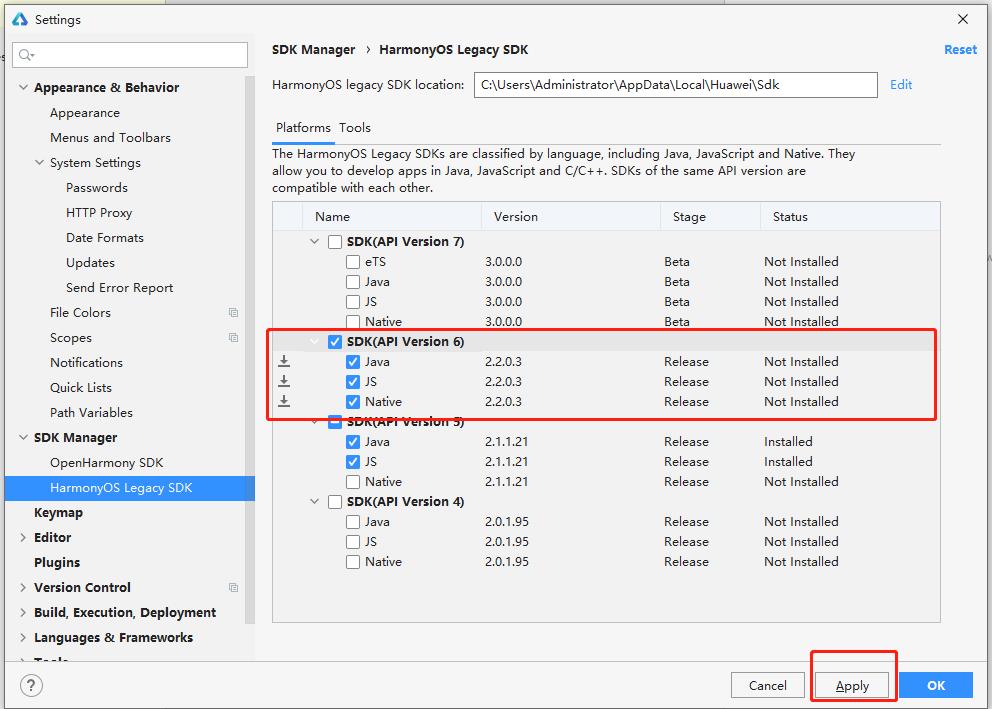Open the Appearance settings page
Image resolution: width=992 pixels, height=709 pixels.
point(85,113)
